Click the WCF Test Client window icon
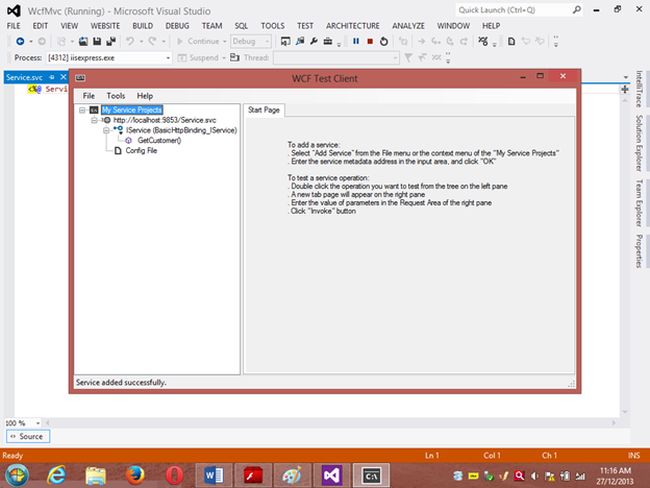This screenshot has width=650, height=488. [80, 78]
